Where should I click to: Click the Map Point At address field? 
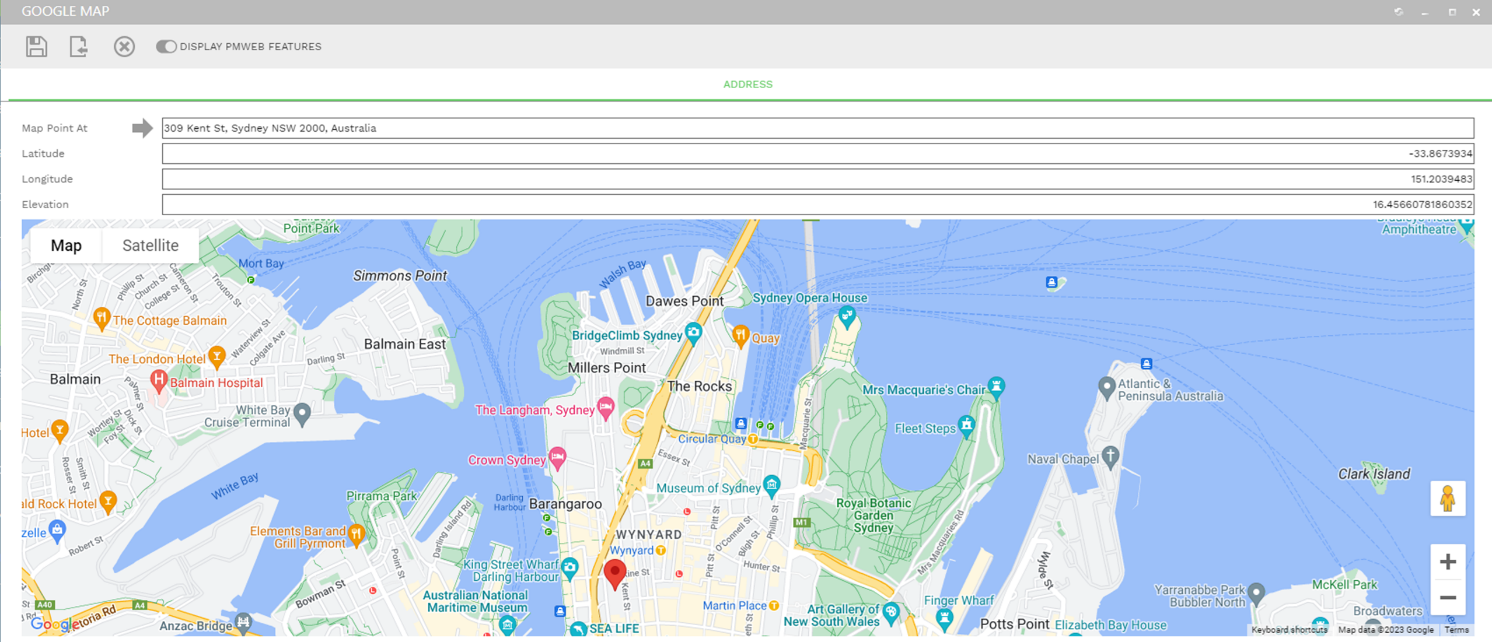pyautogui.click(x=818, y=128)
